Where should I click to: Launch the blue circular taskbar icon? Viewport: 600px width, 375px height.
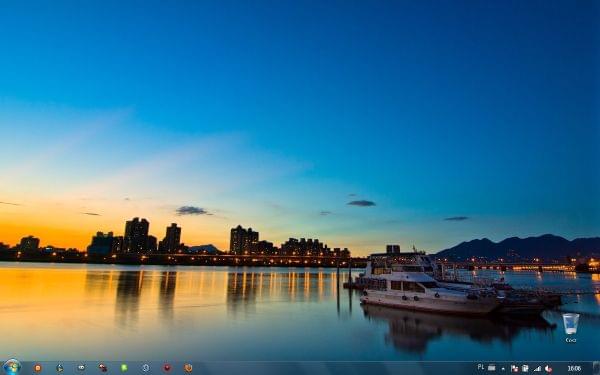coord(145,368)
